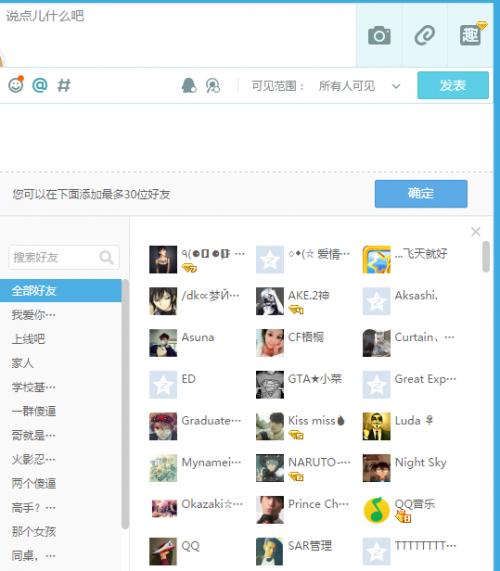Expand the 所有人可见 visibility dropdown
This screenshot has height=571, width=500.
tap(359, 86)
